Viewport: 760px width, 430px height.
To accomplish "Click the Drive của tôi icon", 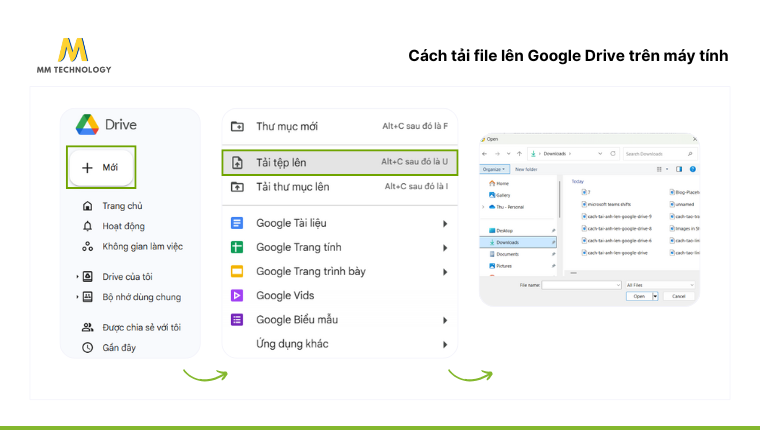I will 87,276.
